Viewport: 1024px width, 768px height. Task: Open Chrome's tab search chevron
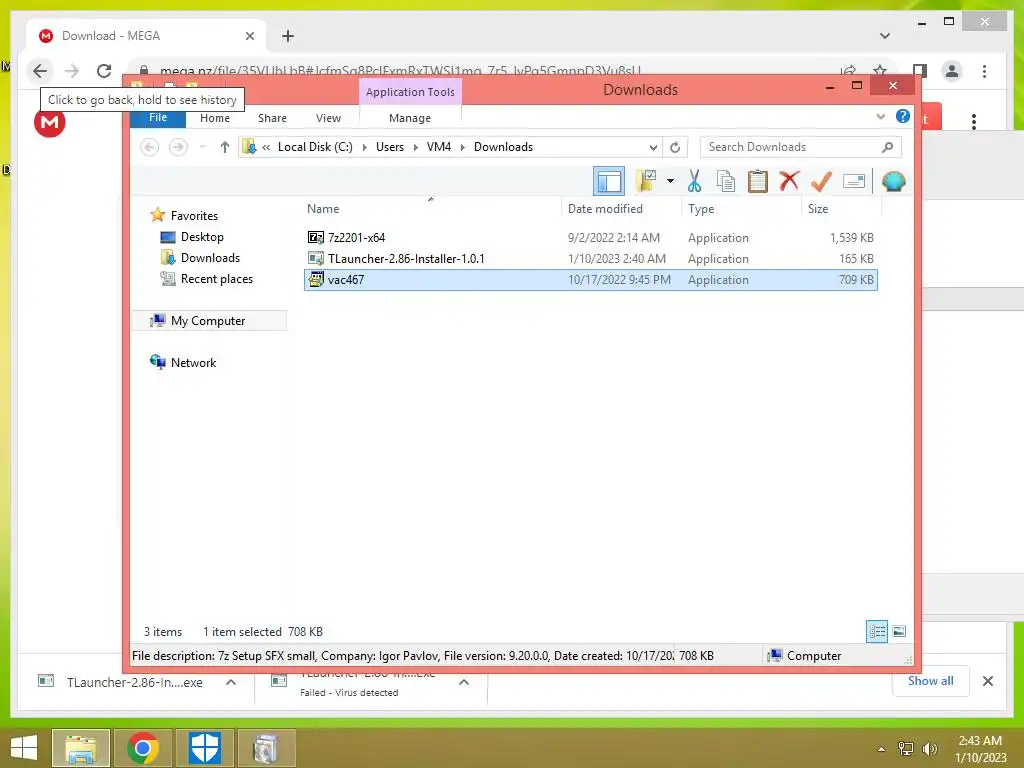pyautogui.click(x=885, y=36)
